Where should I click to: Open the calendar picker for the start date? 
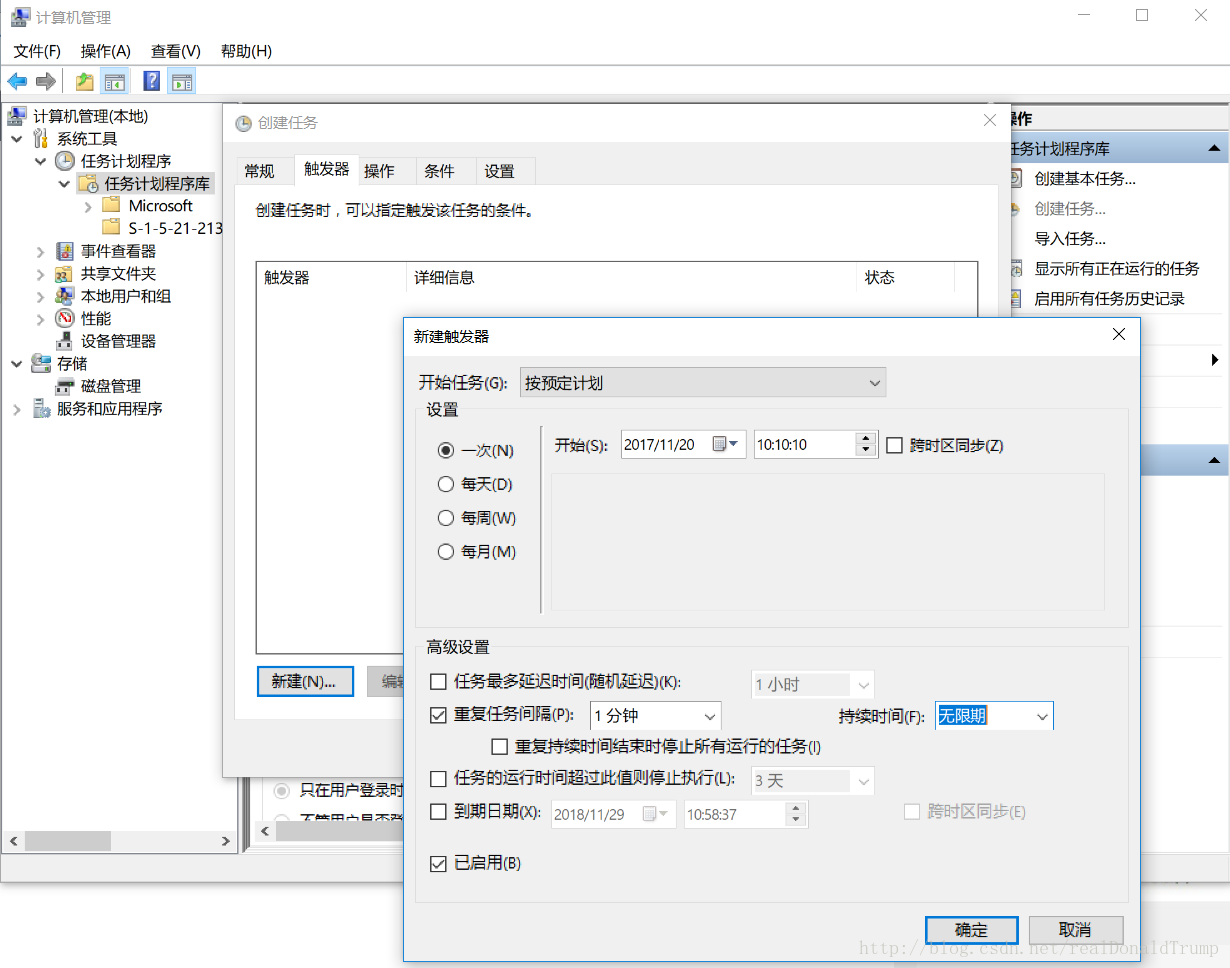pyautogui.click(x=725, y=445)
